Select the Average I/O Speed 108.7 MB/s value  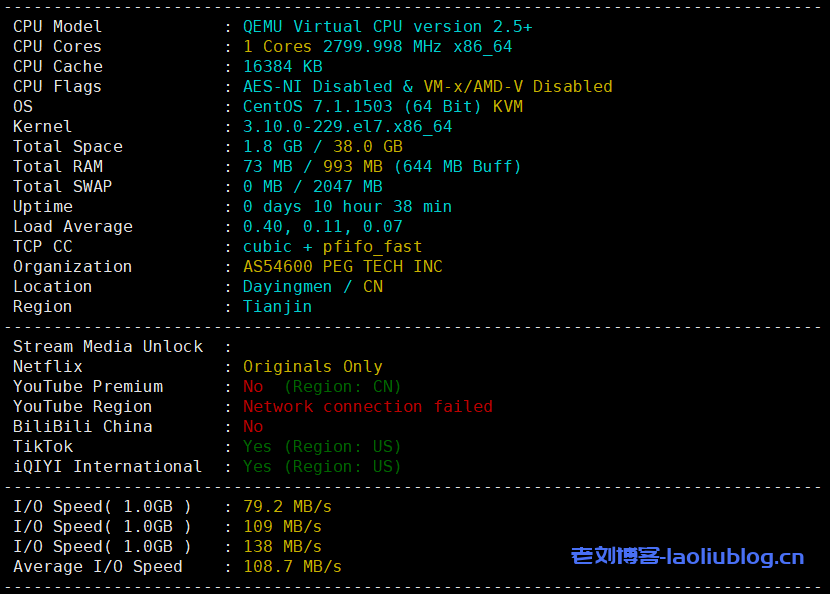pyautogui.click(x=292, y=567)
